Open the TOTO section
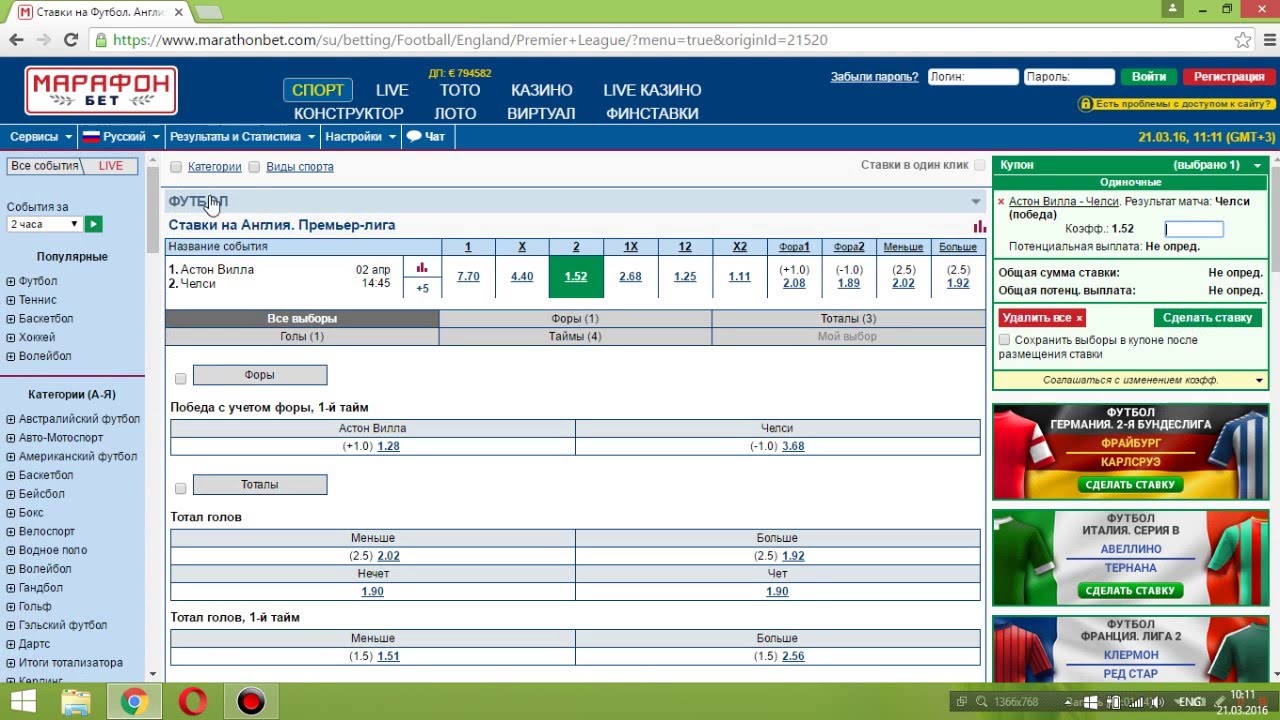The height and width of the screenshot is (720, 1280). pyautogui.click(x=460, y=90)
